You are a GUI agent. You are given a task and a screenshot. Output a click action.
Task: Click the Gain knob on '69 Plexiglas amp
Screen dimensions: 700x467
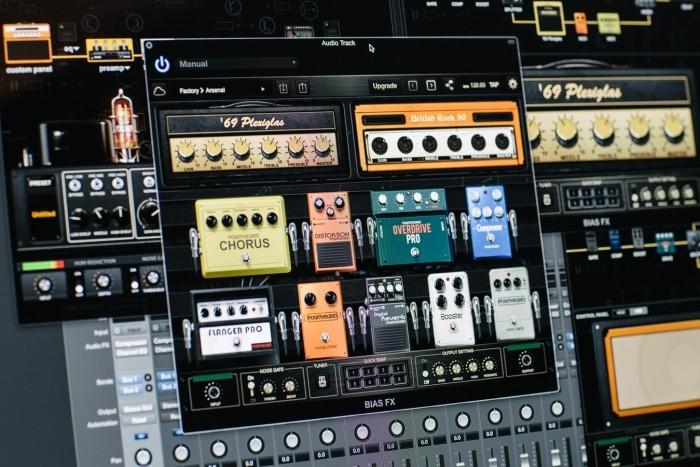[185, 153]
